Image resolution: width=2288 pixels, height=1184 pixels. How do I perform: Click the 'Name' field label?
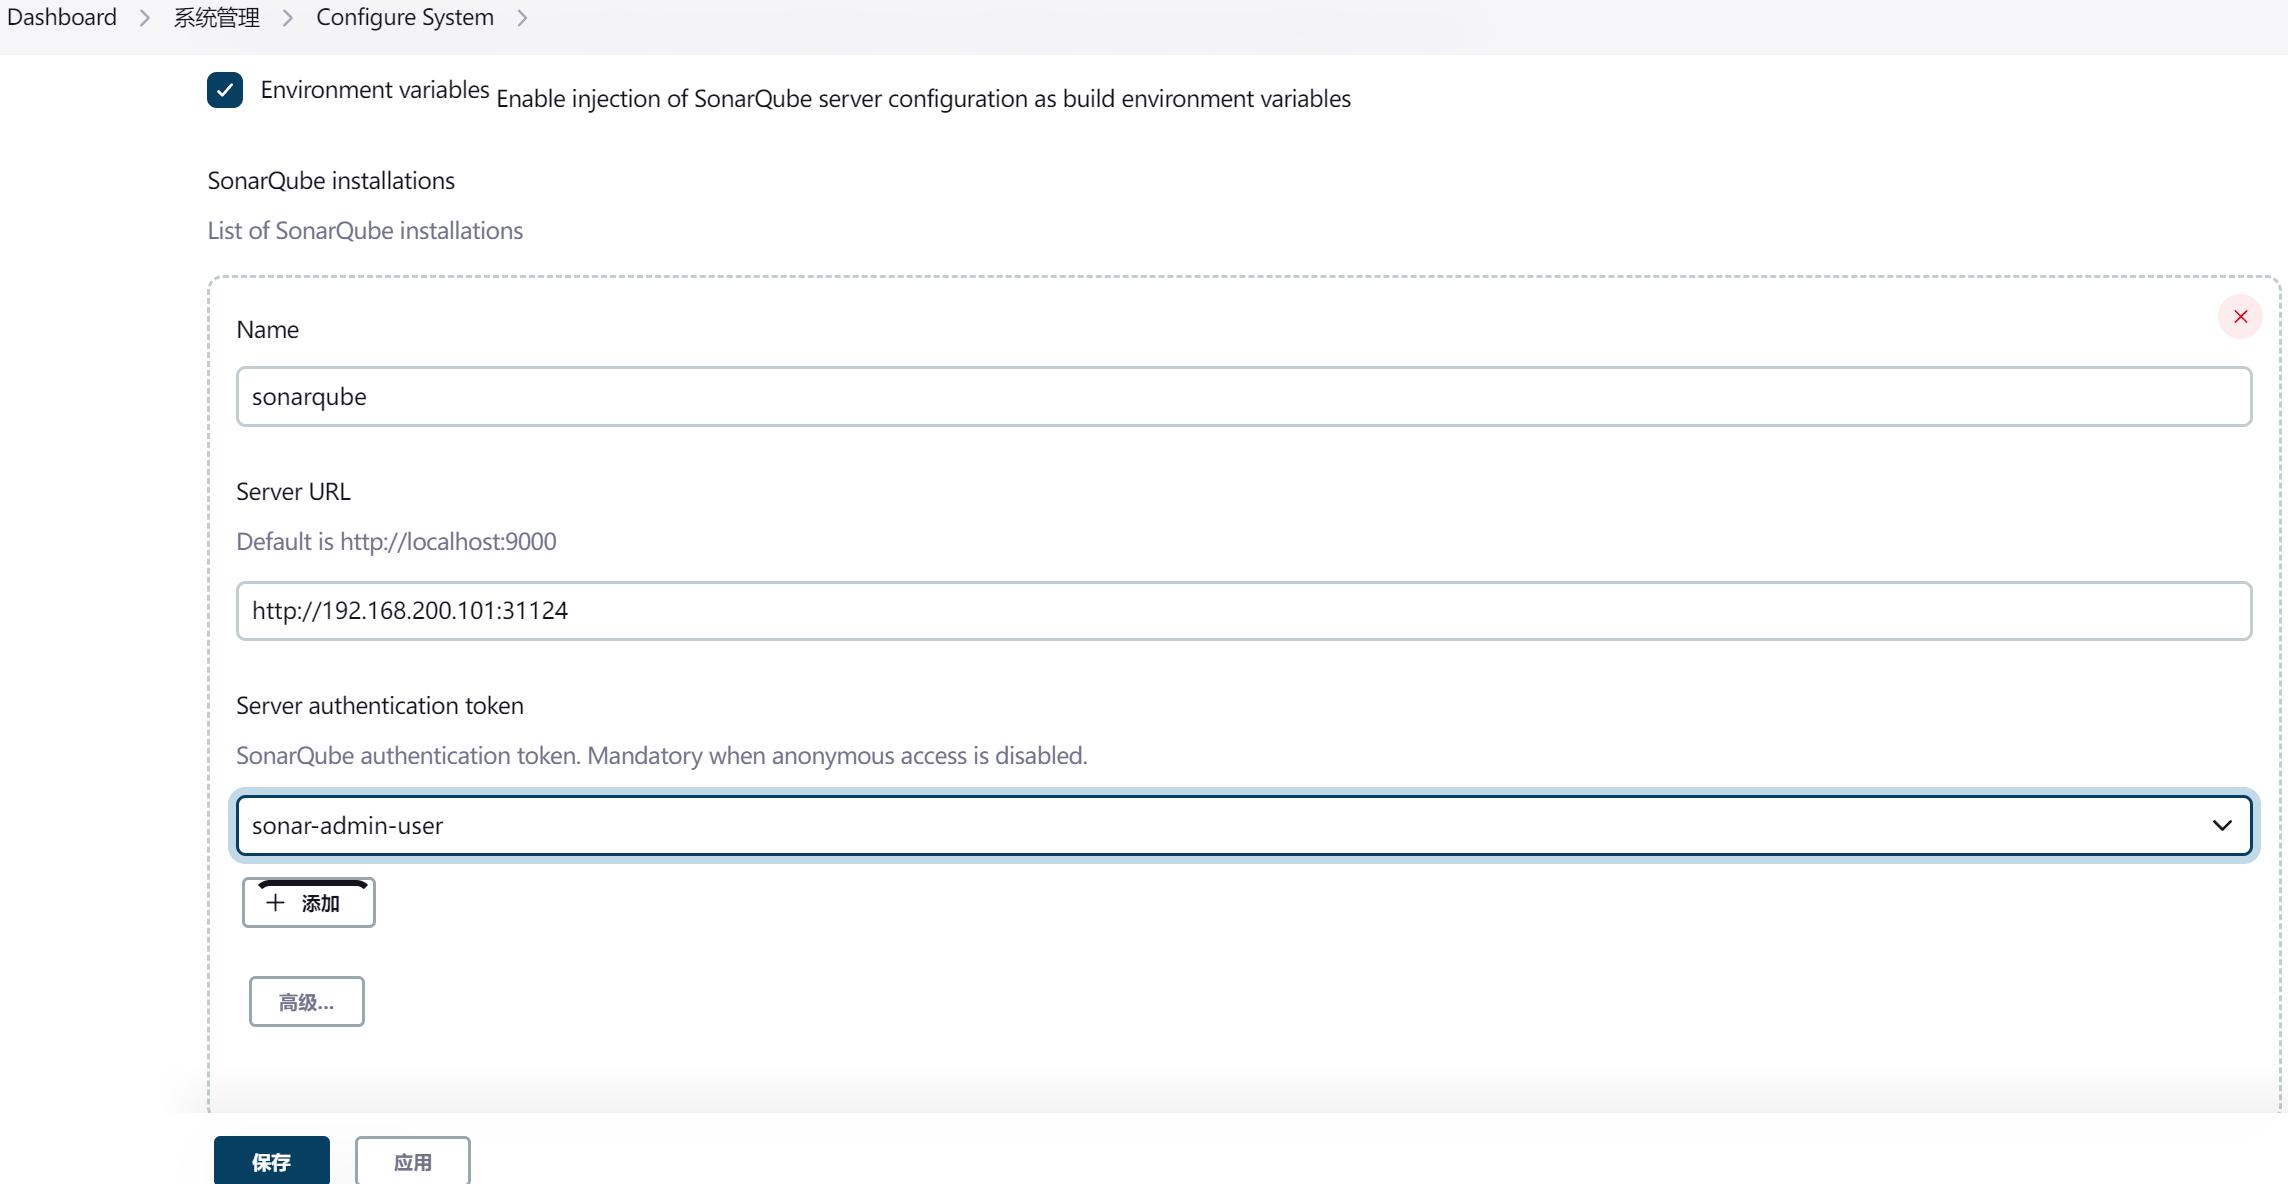coord(267,330)
